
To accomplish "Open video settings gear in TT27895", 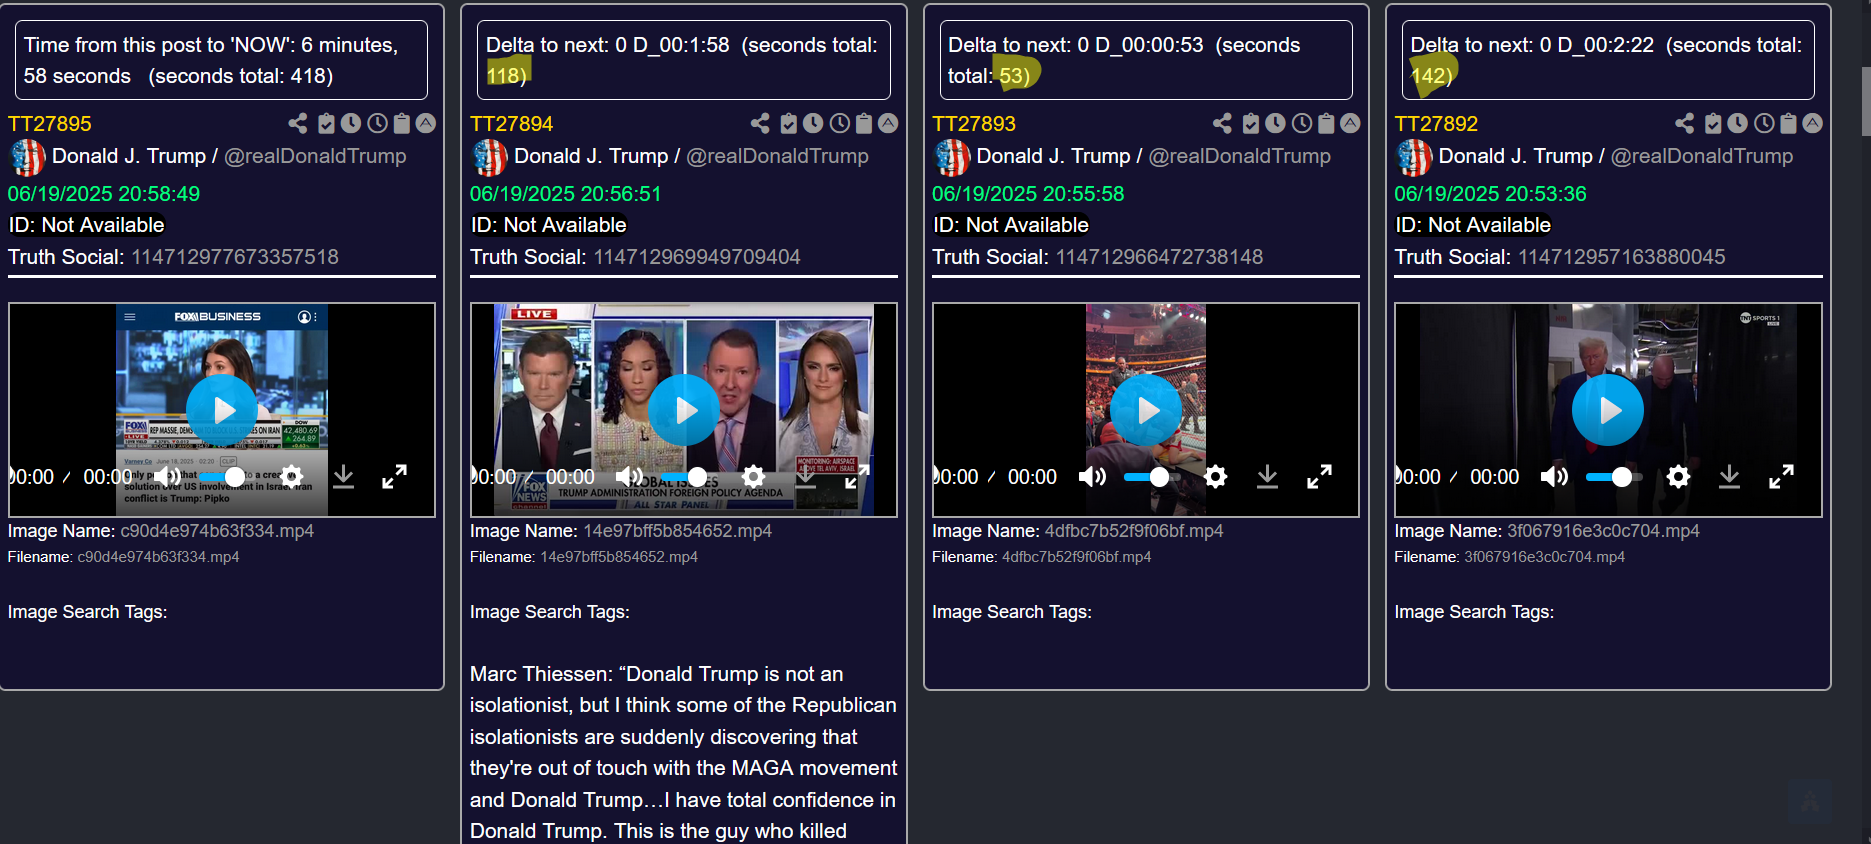I will (292, 476).
